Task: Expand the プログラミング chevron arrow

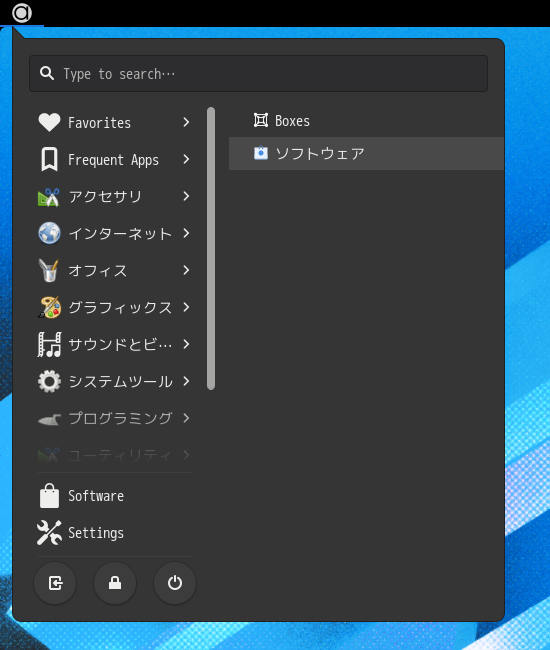Action: (186, 418)
